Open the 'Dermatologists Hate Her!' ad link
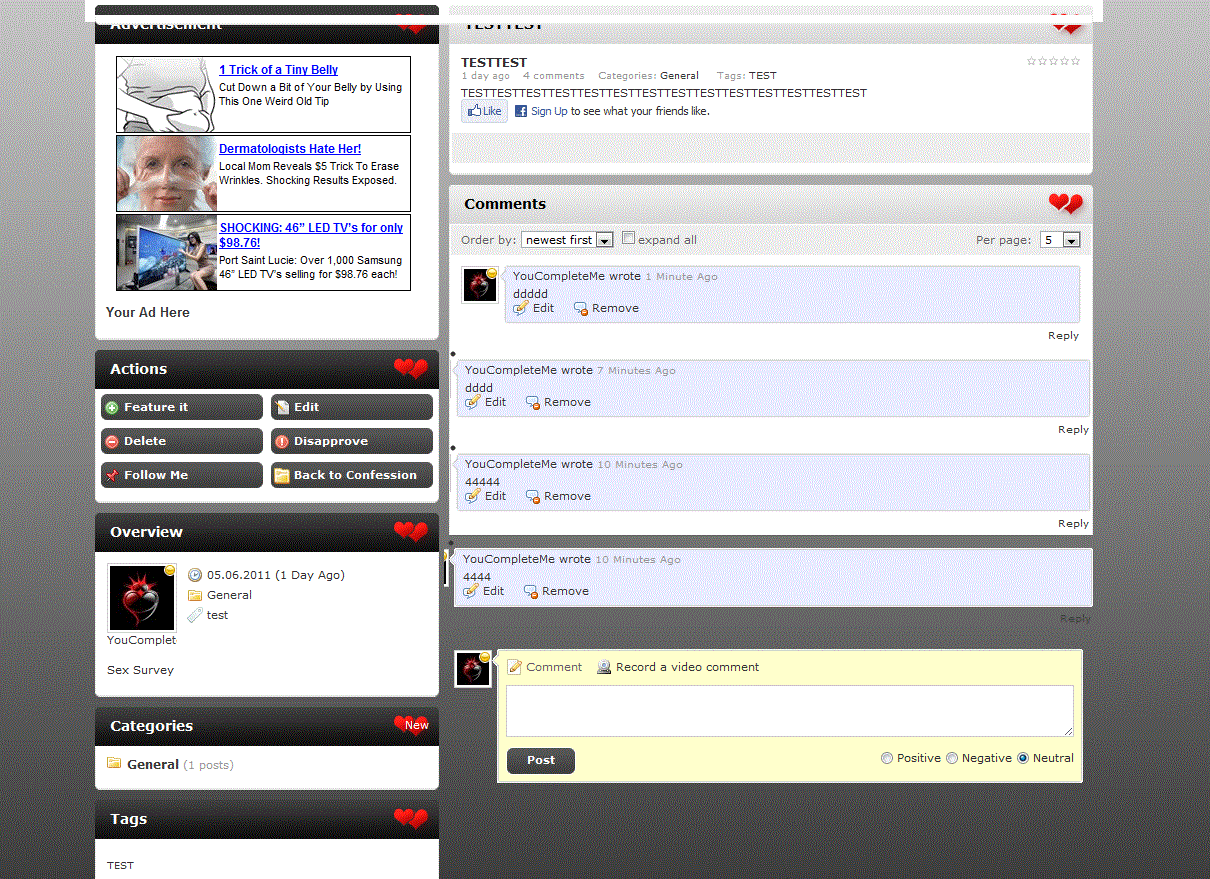Screen dimensions: 1210x879 pyautogui.click(x=290, y=149)
